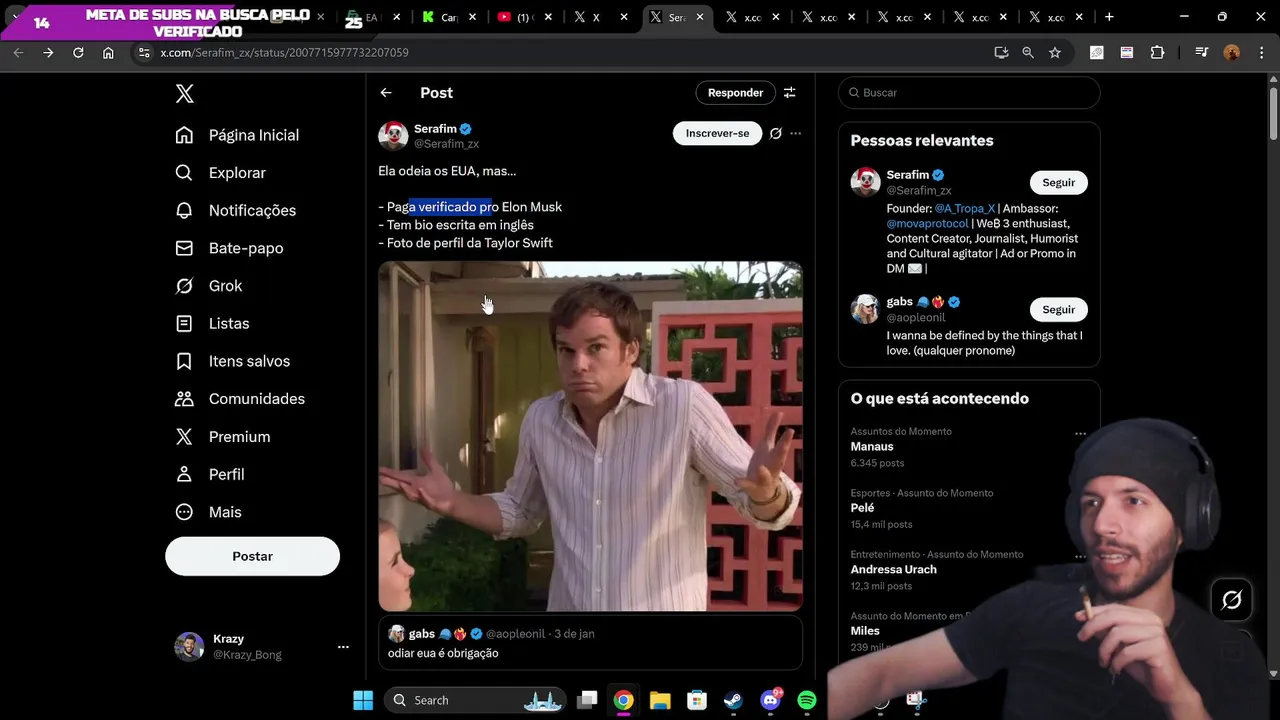Open the Listas icon in sidebar
Viewport: 1280px width, 720px height.
pyautogui.click(x=184, y=323)
